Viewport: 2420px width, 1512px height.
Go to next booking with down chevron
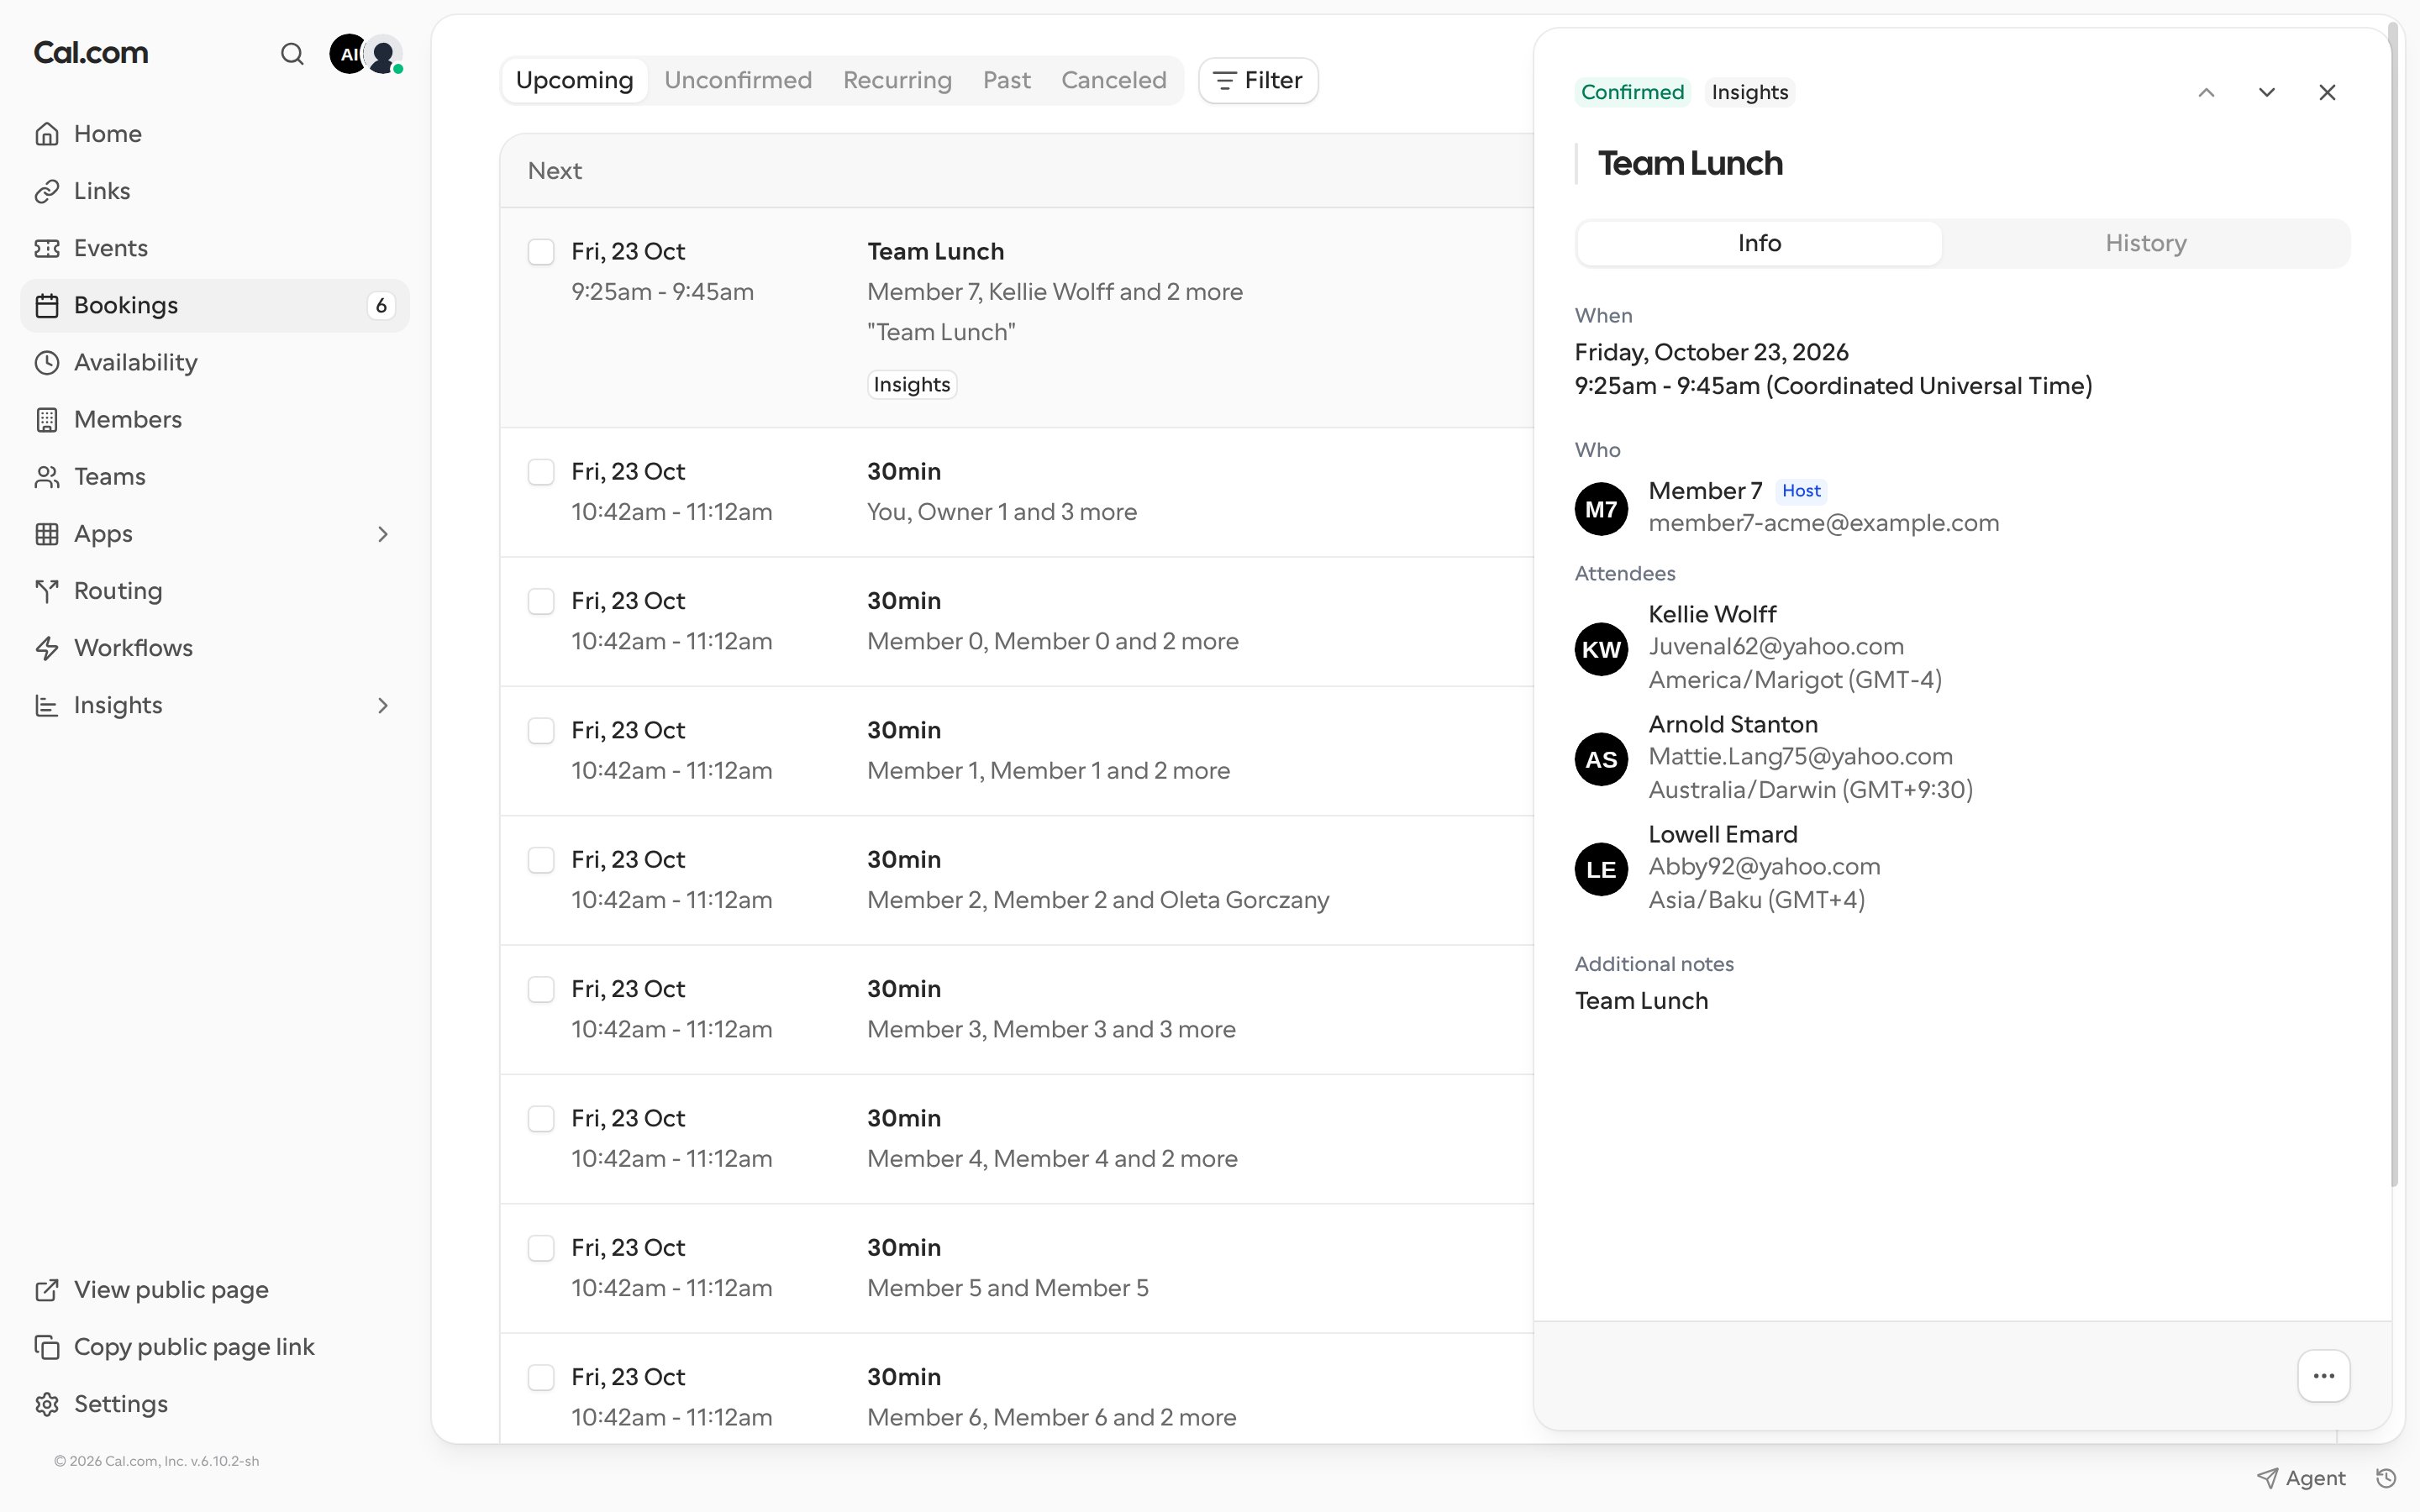pyautogui.click(x=2266, y=92)
